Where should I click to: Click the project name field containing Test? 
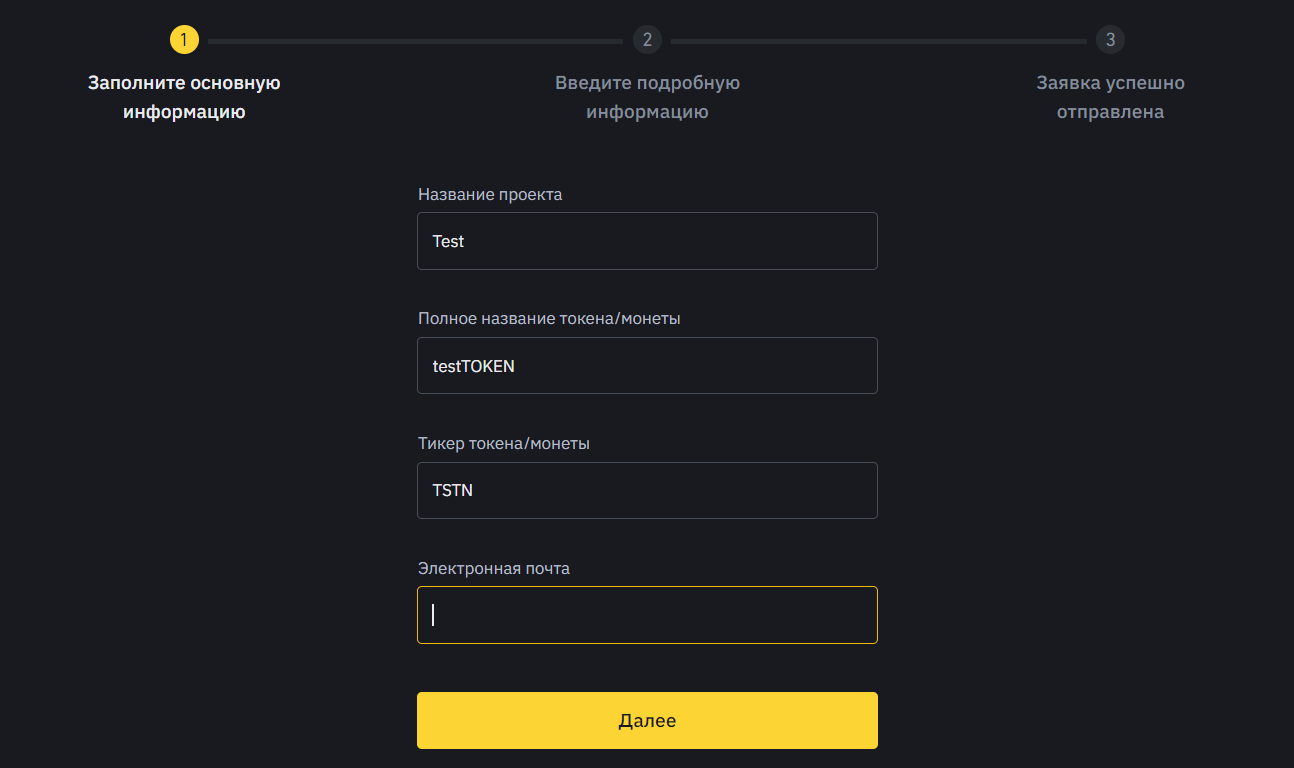click(x=647, y=241)
